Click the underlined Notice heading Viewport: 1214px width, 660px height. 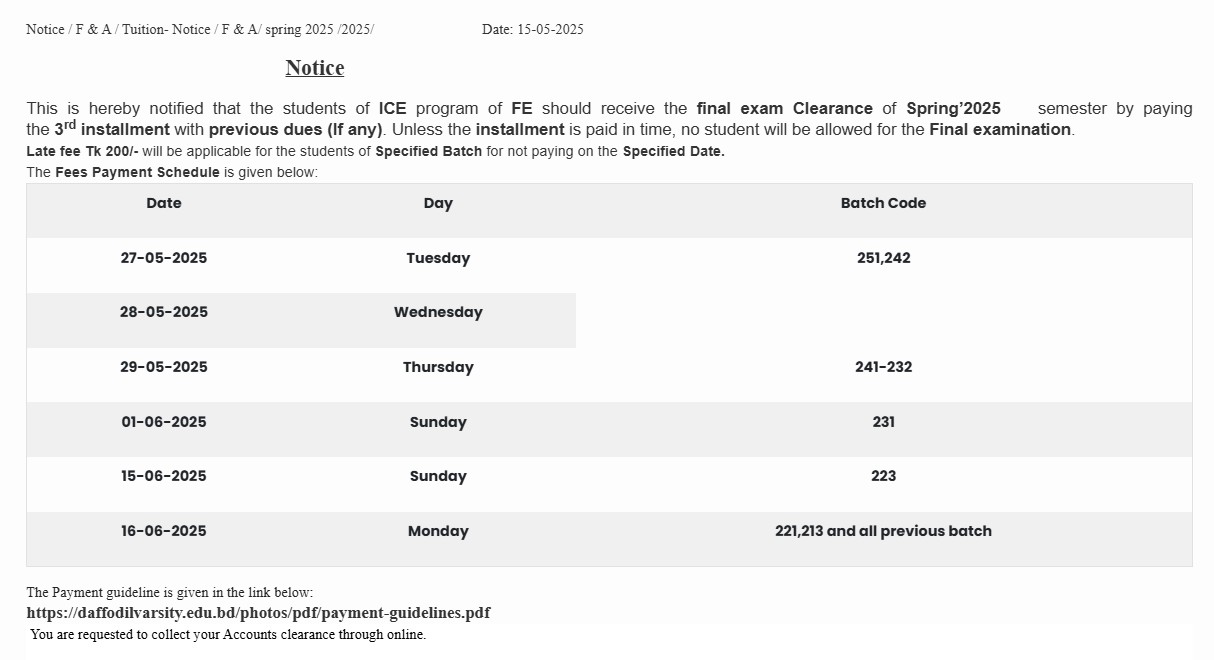315,68
